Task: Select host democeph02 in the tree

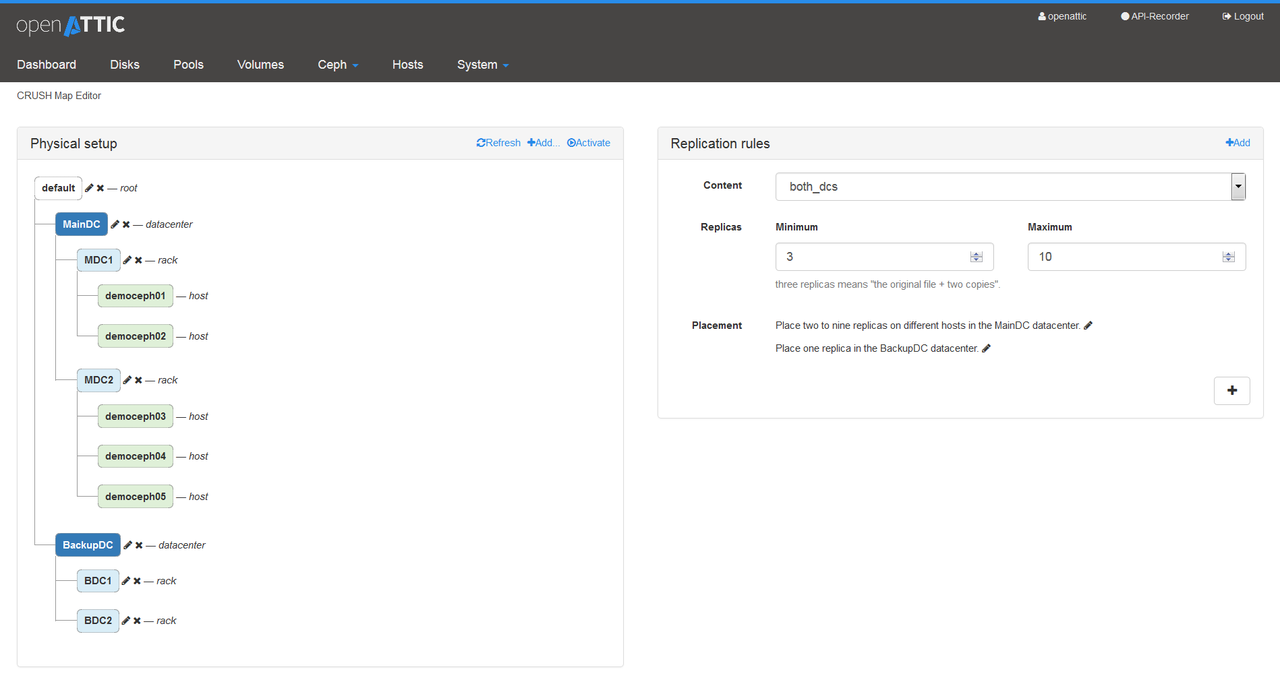Action: pyautogui.click(x=135, y=336)
